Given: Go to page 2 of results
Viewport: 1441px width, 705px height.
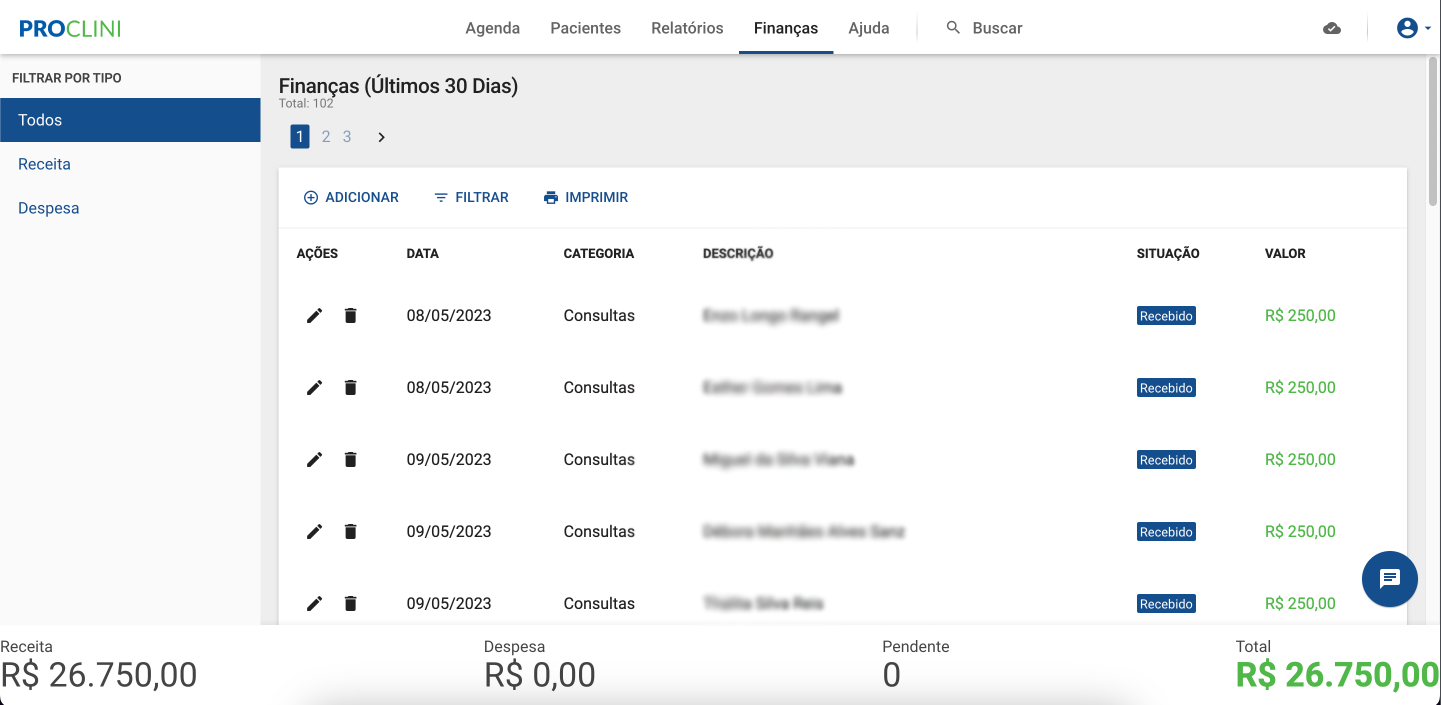Looking at the screenshot, I should point(326,137).
